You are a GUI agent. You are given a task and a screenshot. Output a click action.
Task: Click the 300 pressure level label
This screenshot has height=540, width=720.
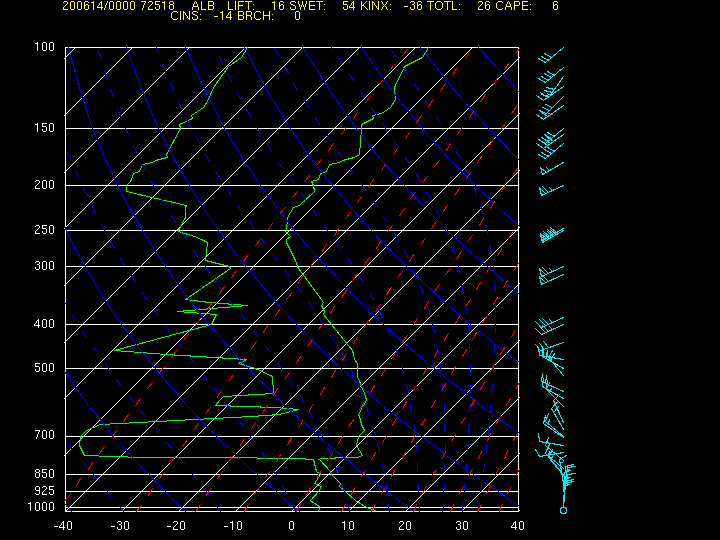[45, 266]
